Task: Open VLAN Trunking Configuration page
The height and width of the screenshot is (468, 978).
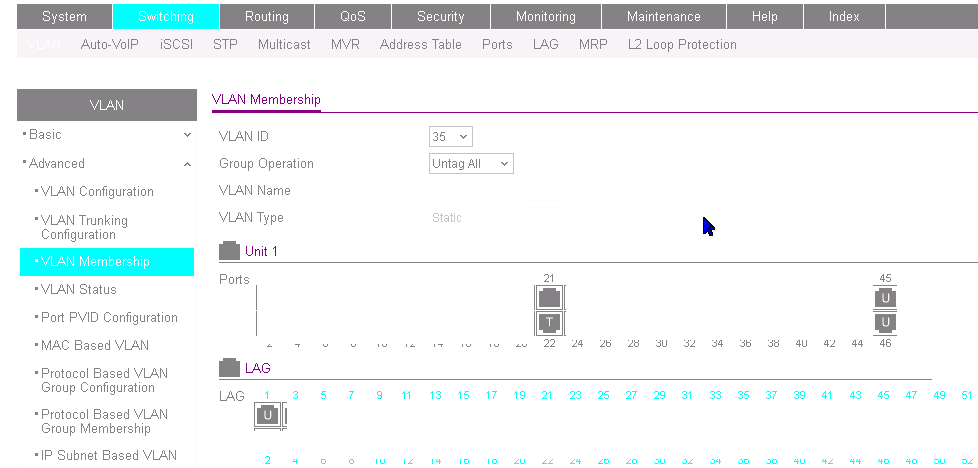Action: coord(84,227)
